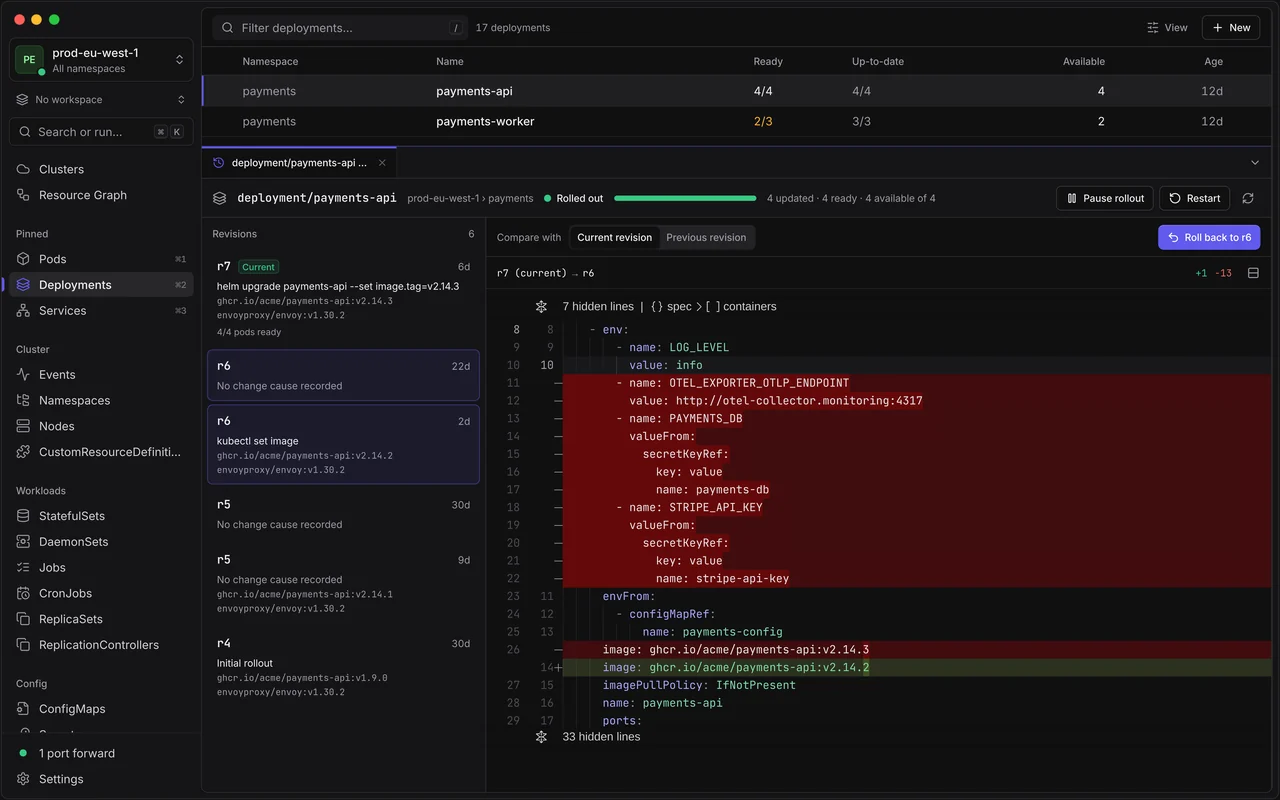Open CustomResourceDefinitions in the sidebar
Viewport: 1280px width, 800px height.
pos(101,452)
